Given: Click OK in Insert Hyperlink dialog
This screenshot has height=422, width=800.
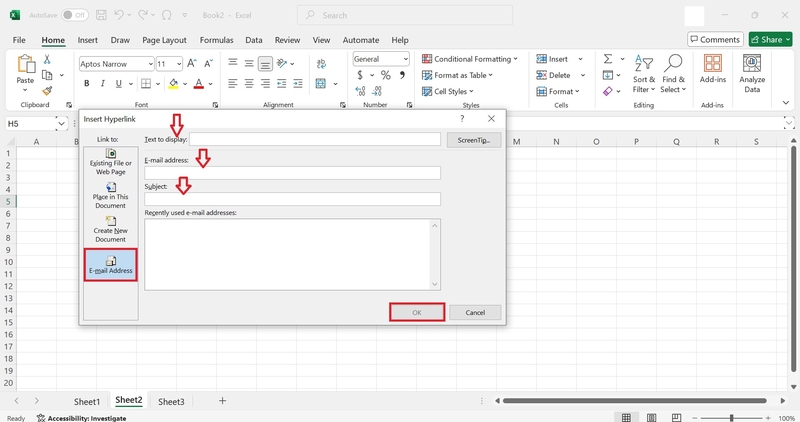Looking at the screenshot, I should pyautogui.click(x=417, y=312).
